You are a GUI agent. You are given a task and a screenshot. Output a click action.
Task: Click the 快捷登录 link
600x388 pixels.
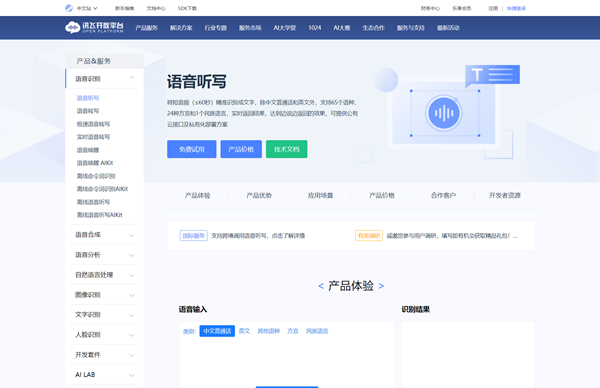pyautogui.click(x=516, y=8)
